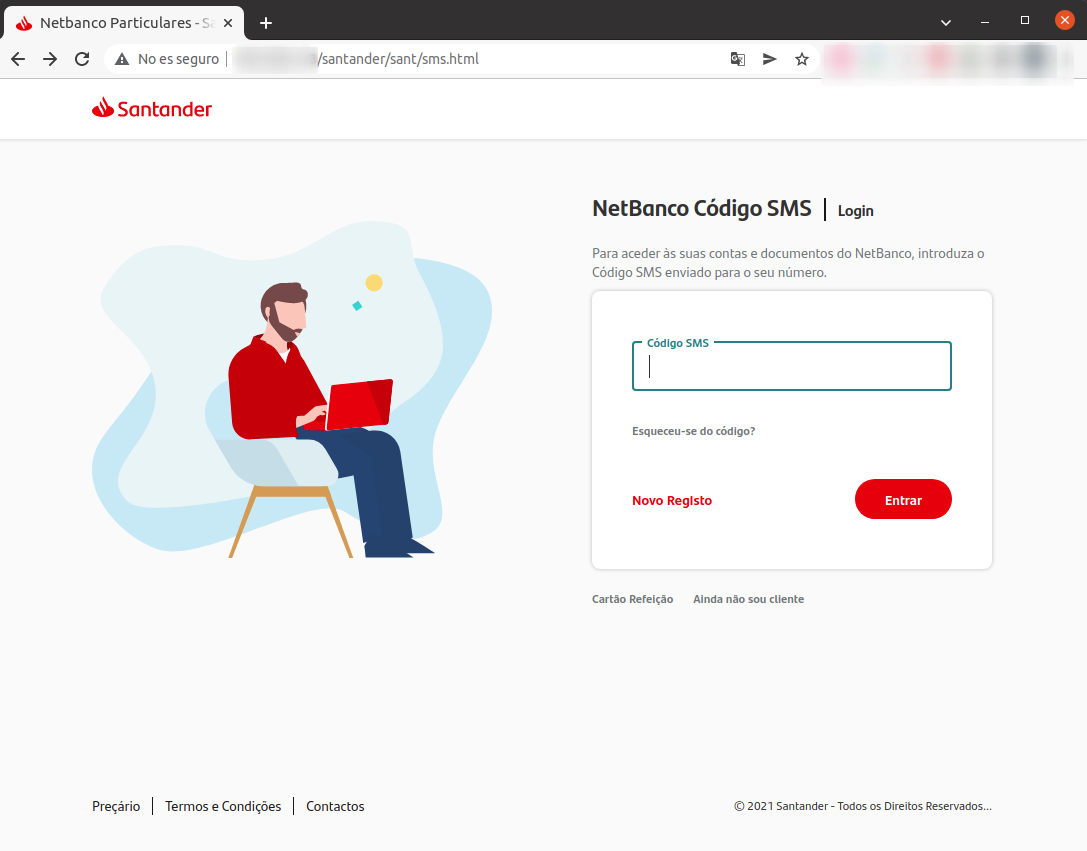Open a new browser tab
The height and width of the screenshot is (851, 1087).
(x=266, y=23)
